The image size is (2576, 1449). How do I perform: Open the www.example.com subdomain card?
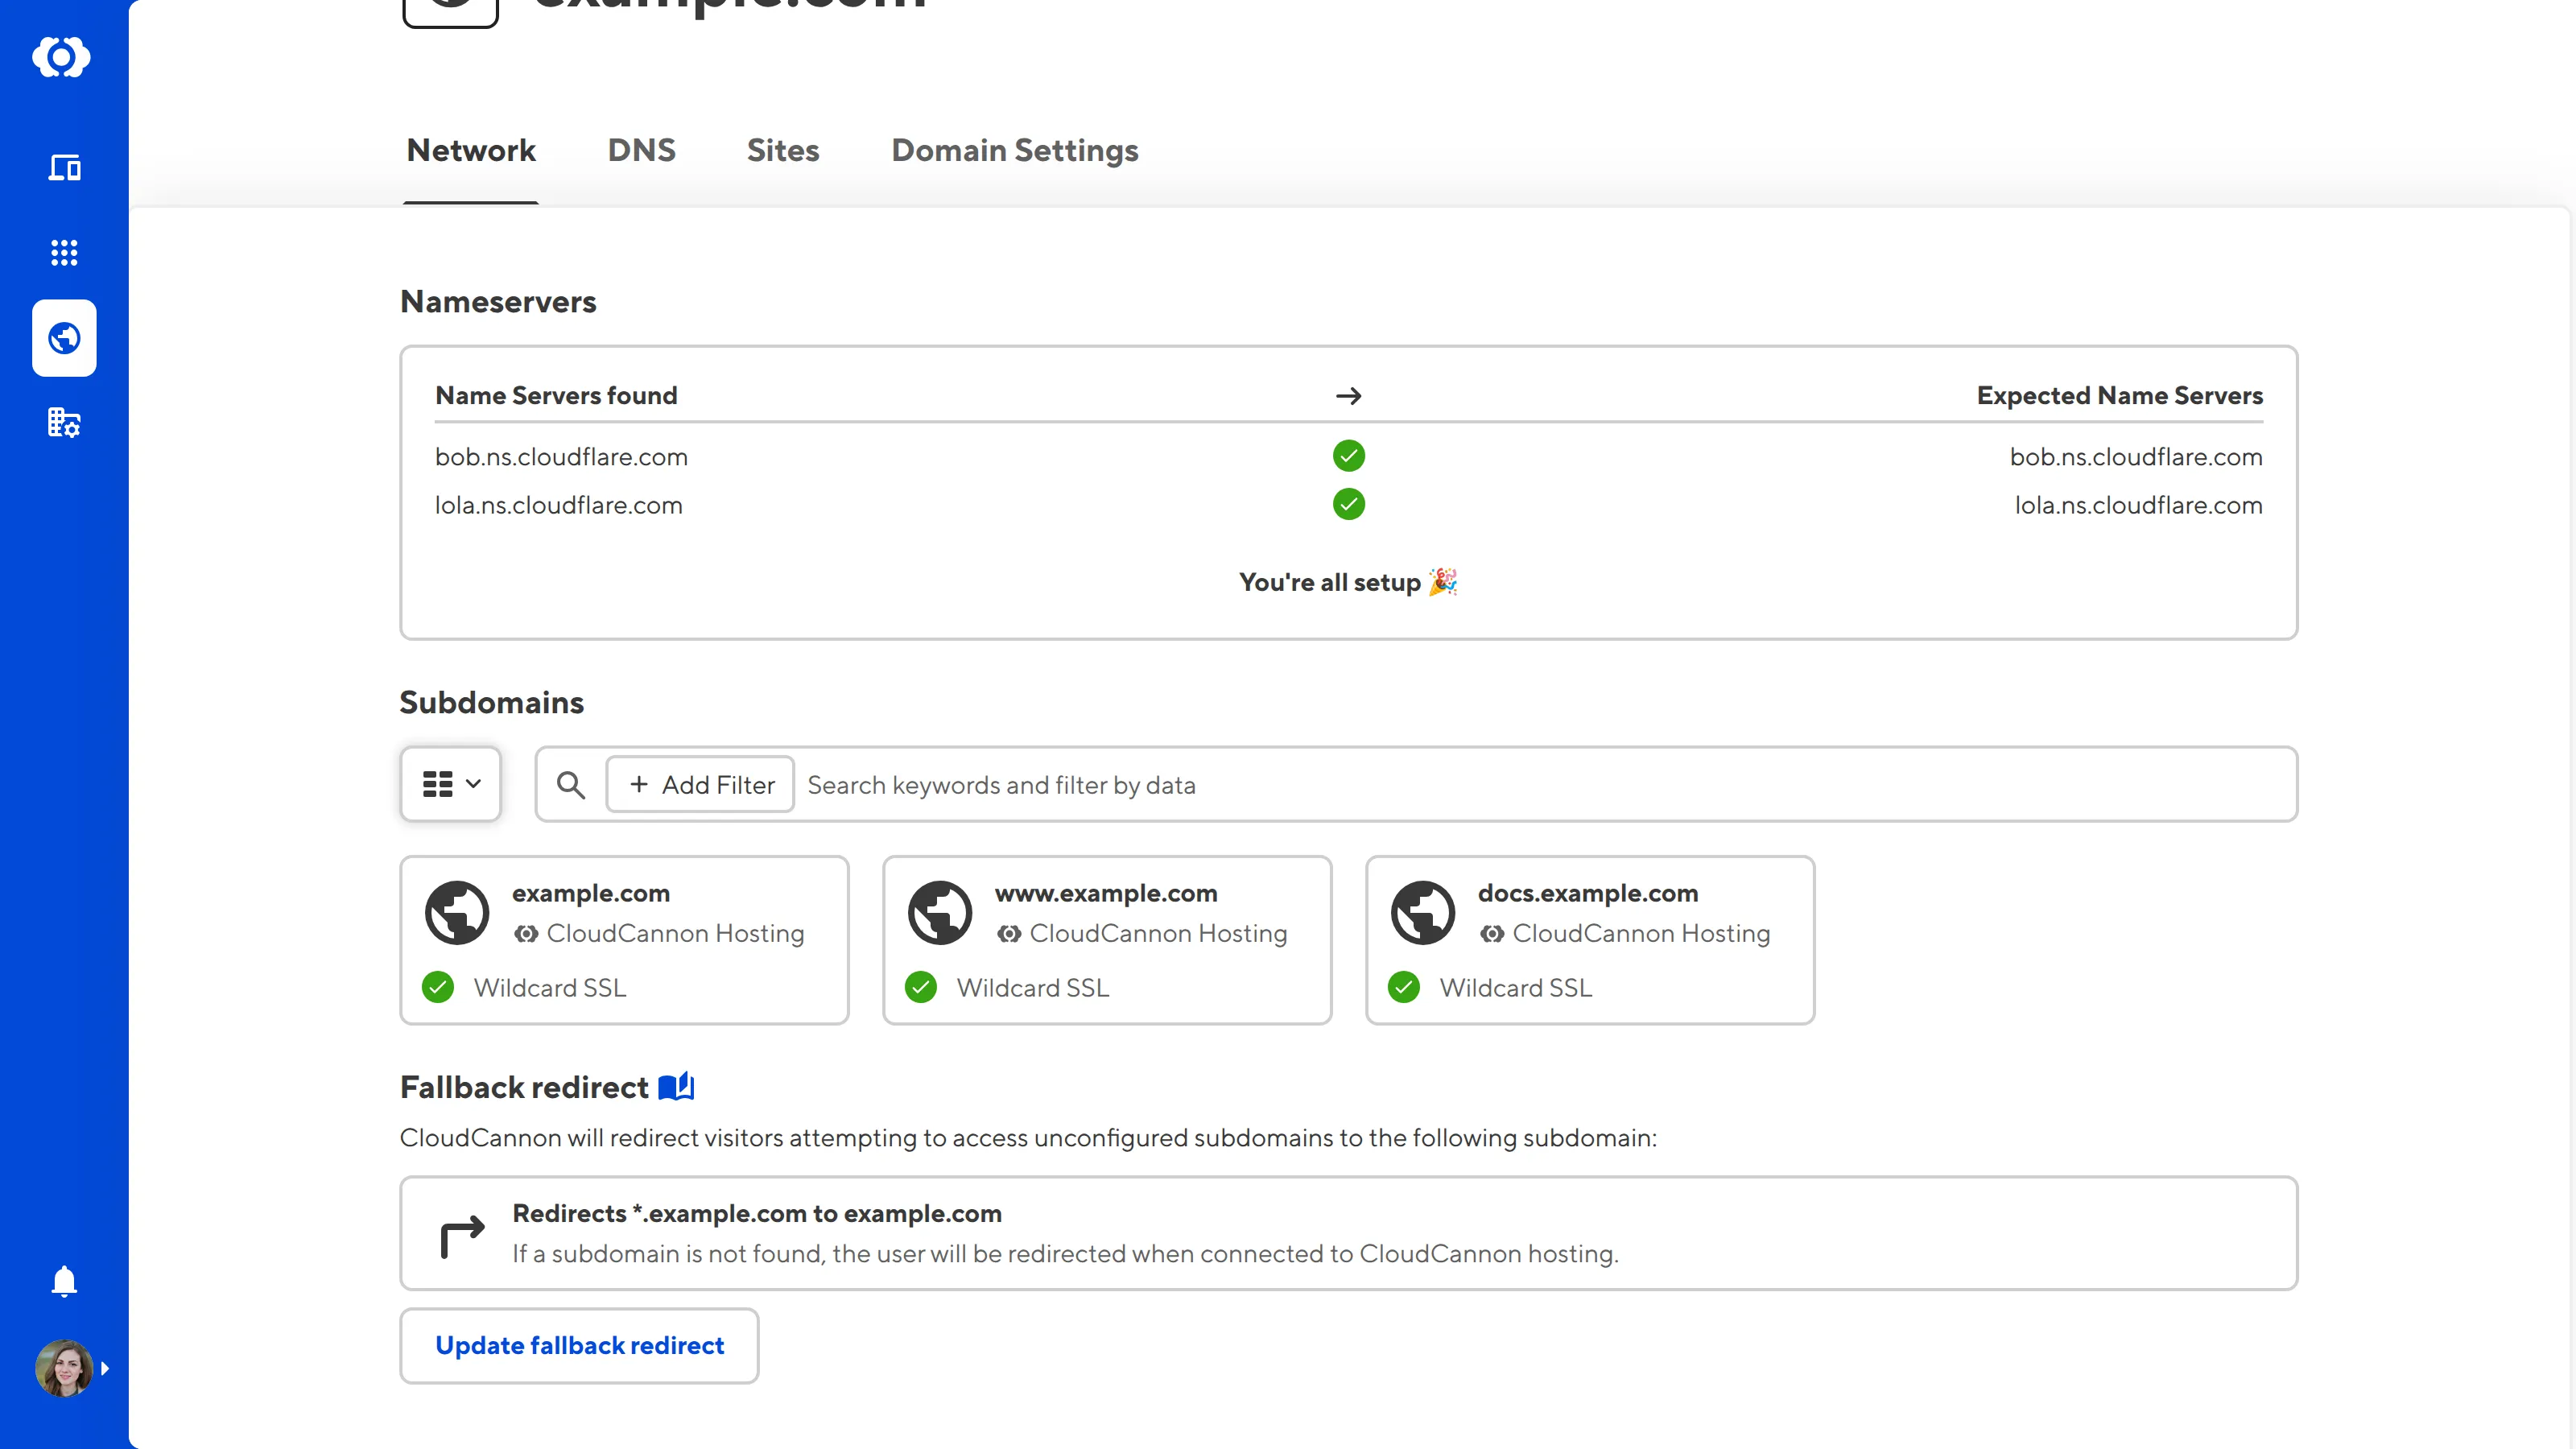(1107, 939)
